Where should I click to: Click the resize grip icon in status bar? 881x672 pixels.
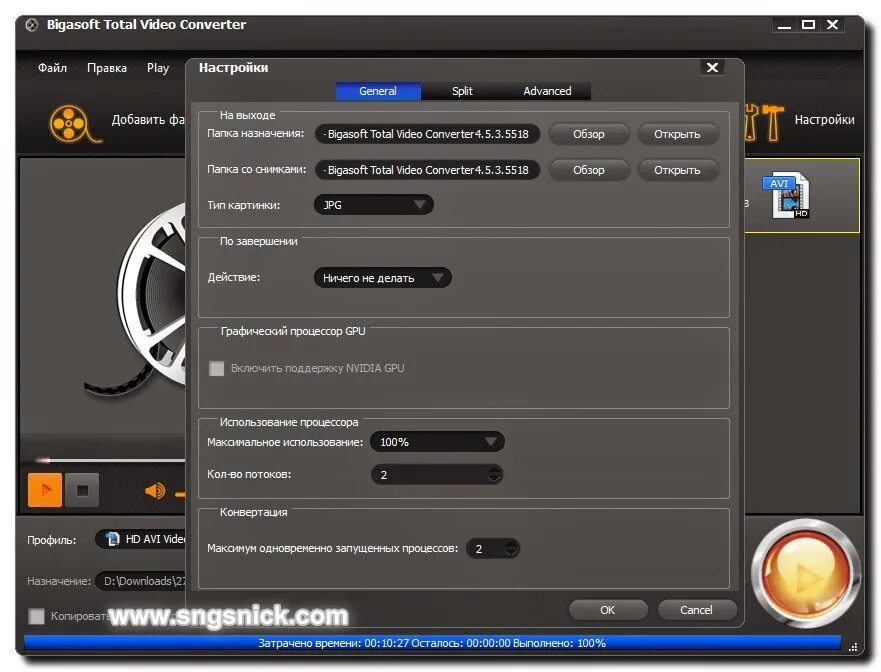852,647
